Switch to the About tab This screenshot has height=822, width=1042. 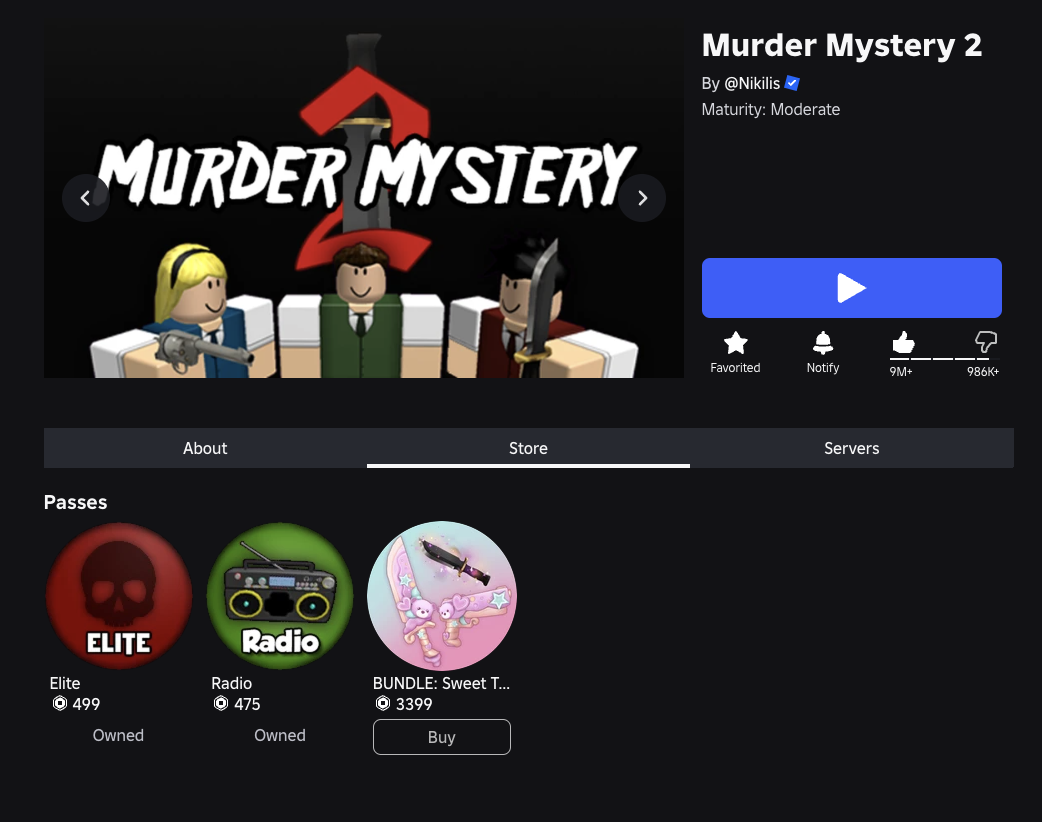pos(205,448)
